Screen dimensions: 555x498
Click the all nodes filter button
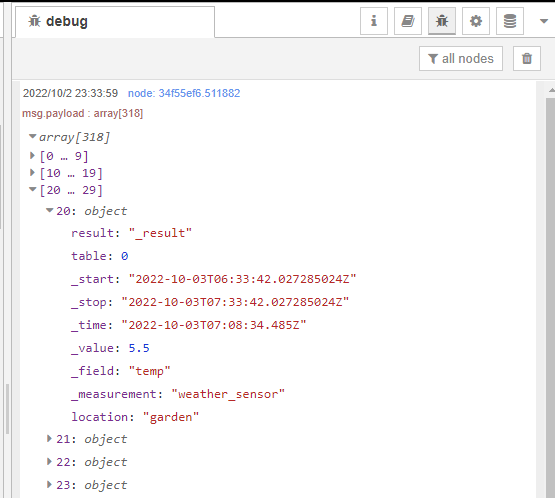point(461,58)
